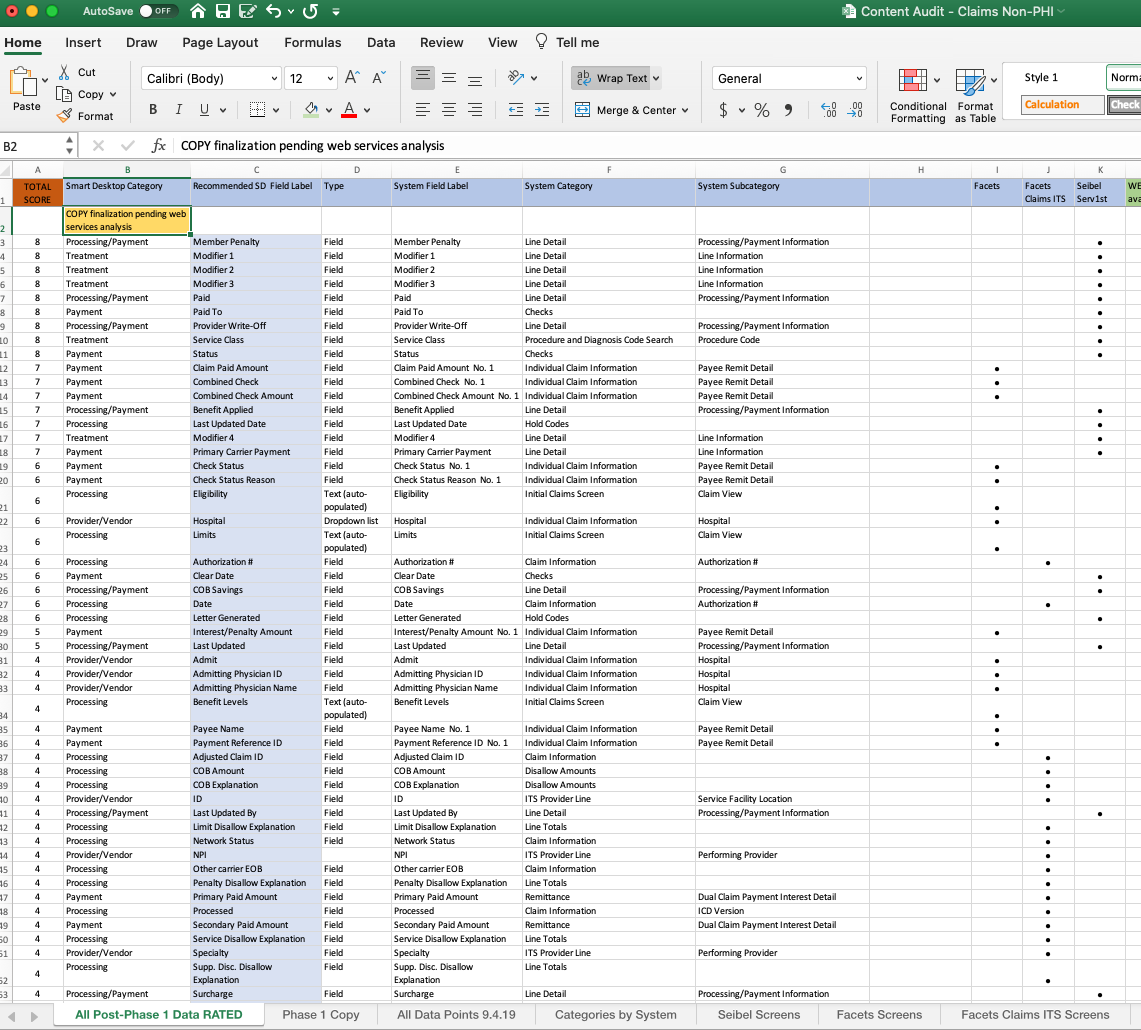The image size is (1141, 1030).
Task: Expand Paste options arrow
Action: tap(45, 81)
